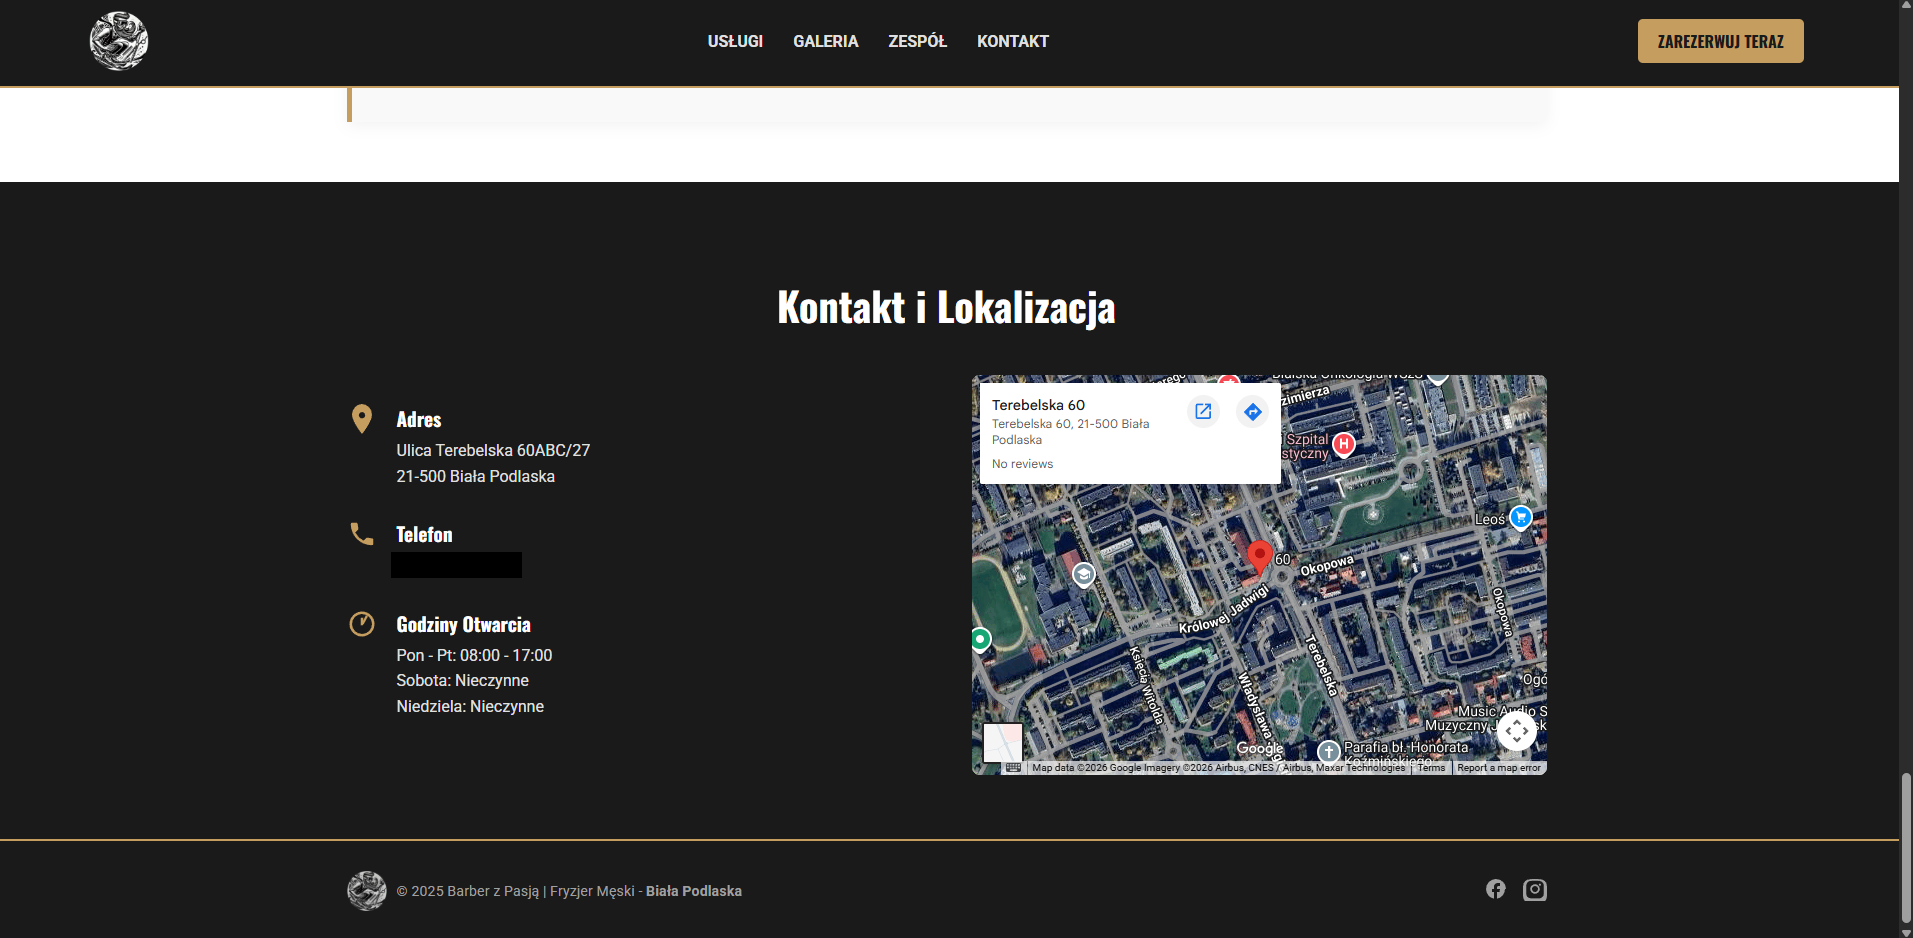Open the Instagram profile icon
The height and width of the screenshot is (938, 1913).
[x=1534, y=889]
